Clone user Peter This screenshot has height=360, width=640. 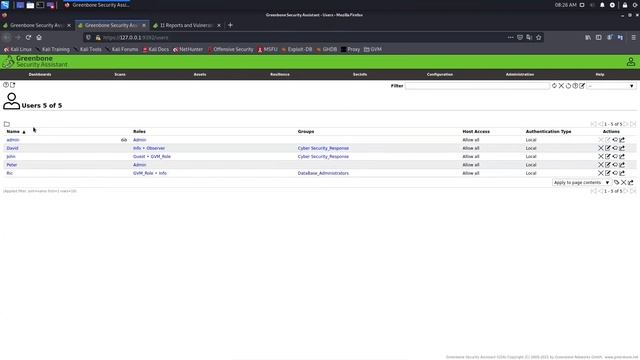(615, 165)
